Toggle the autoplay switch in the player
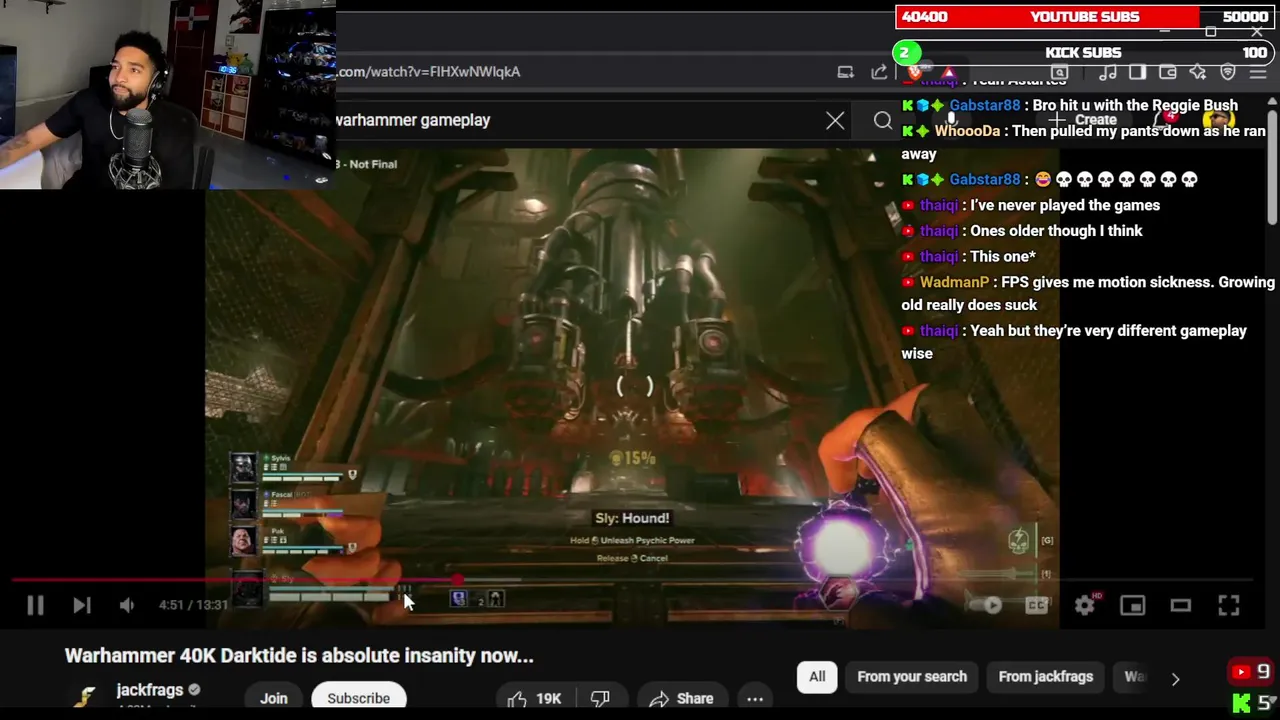Screen dimensions: 1280x720 (986, 605)
